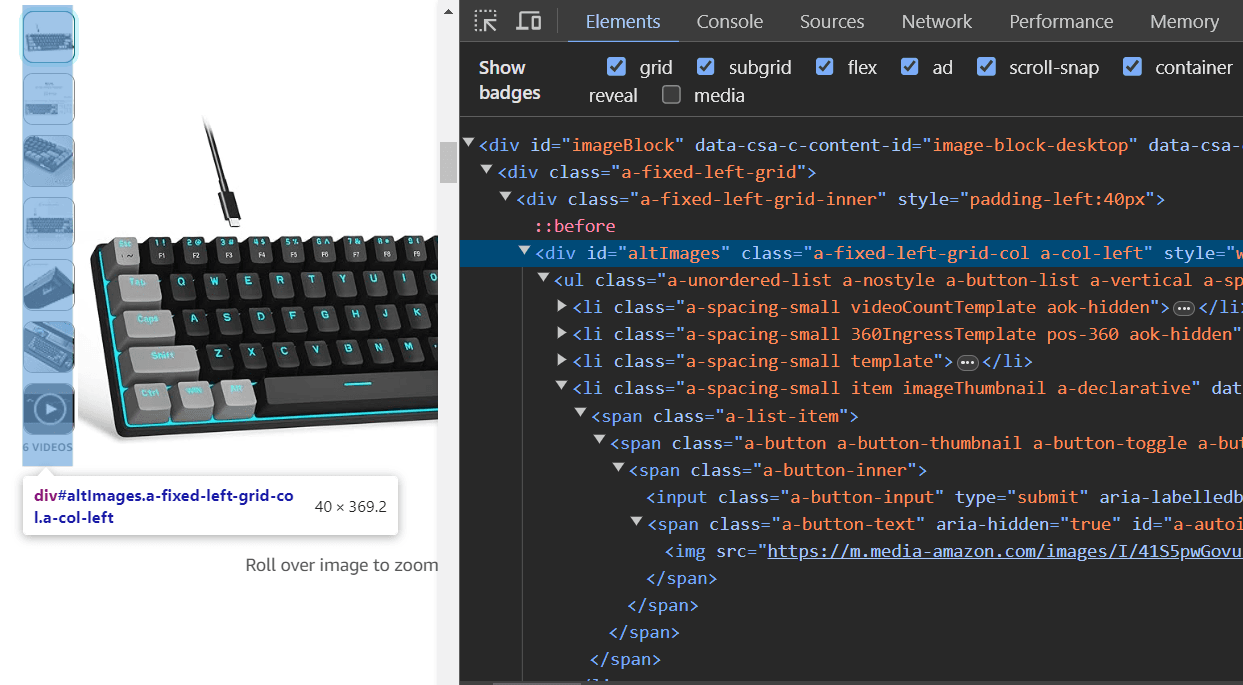Collapse the imageThumbnail li node

point(562,386)
